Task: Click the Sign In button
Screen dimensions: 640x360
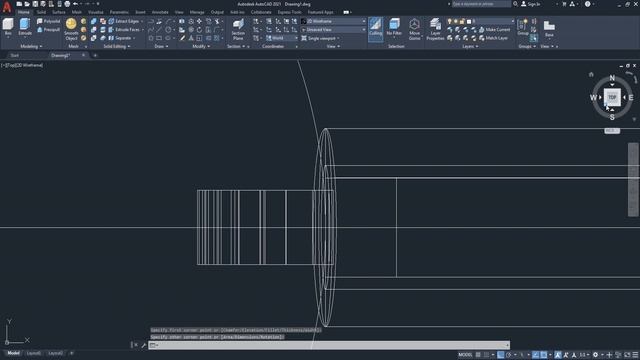Action: pos(531,4)
